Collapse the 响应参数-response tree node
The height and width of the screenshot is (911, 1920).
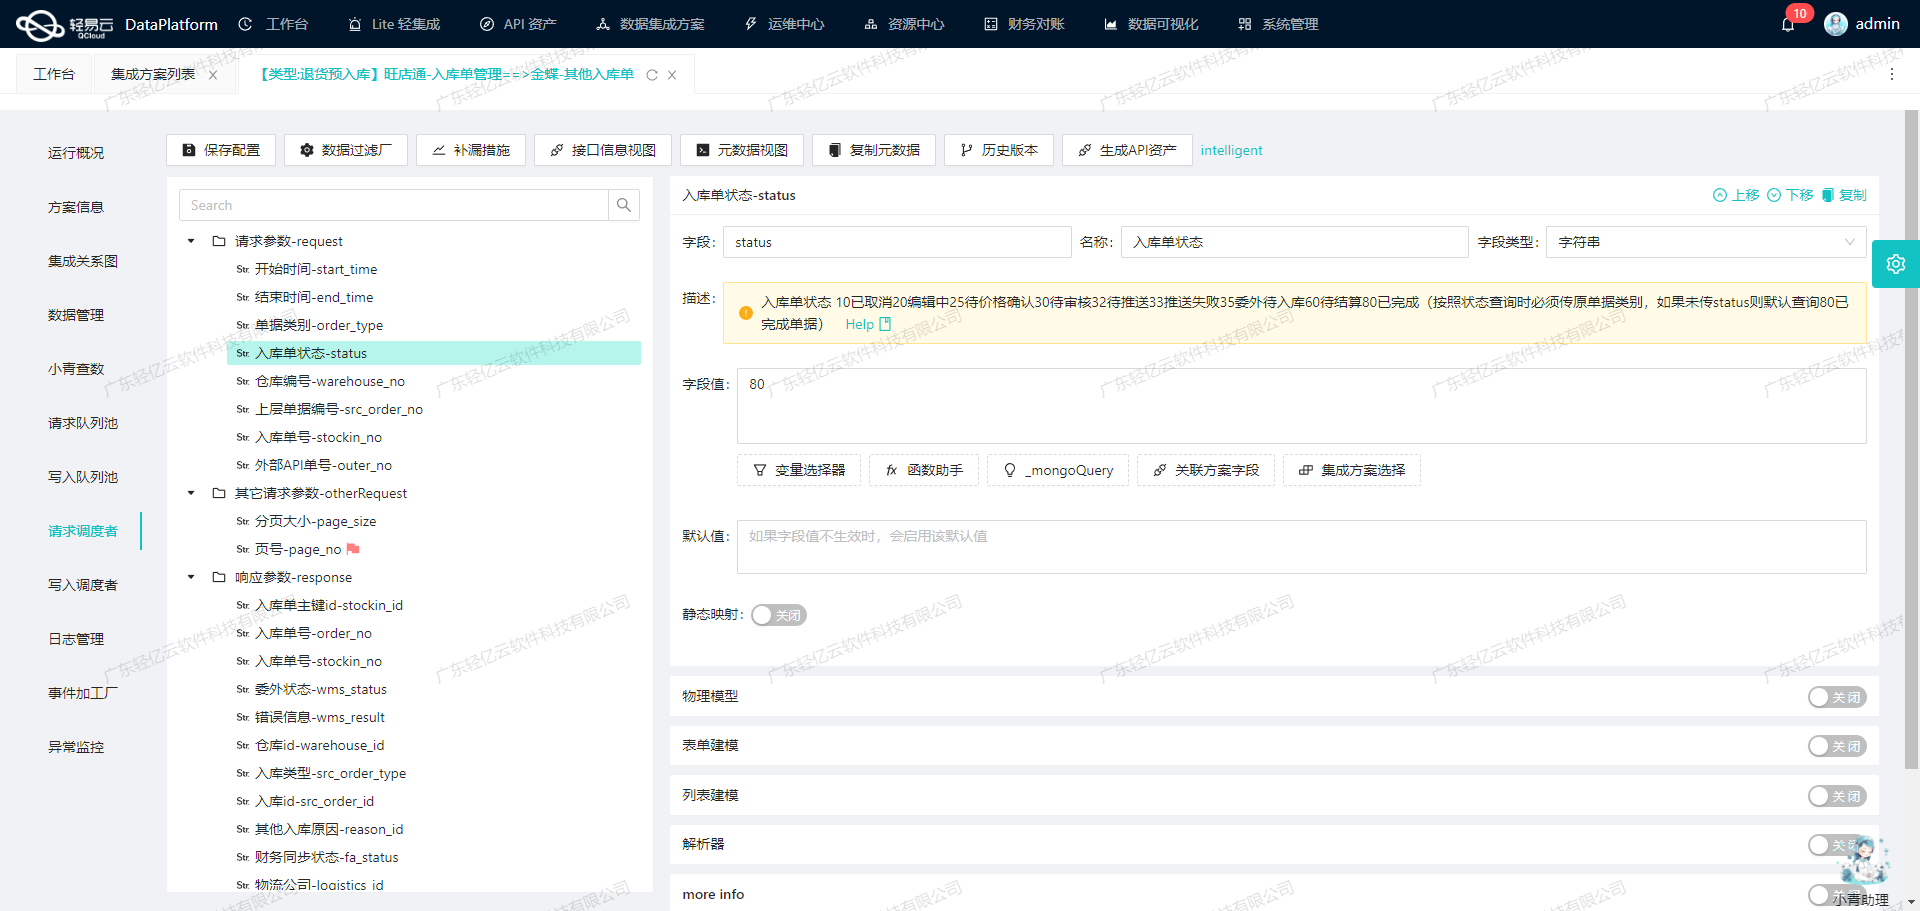pos(190,577)
